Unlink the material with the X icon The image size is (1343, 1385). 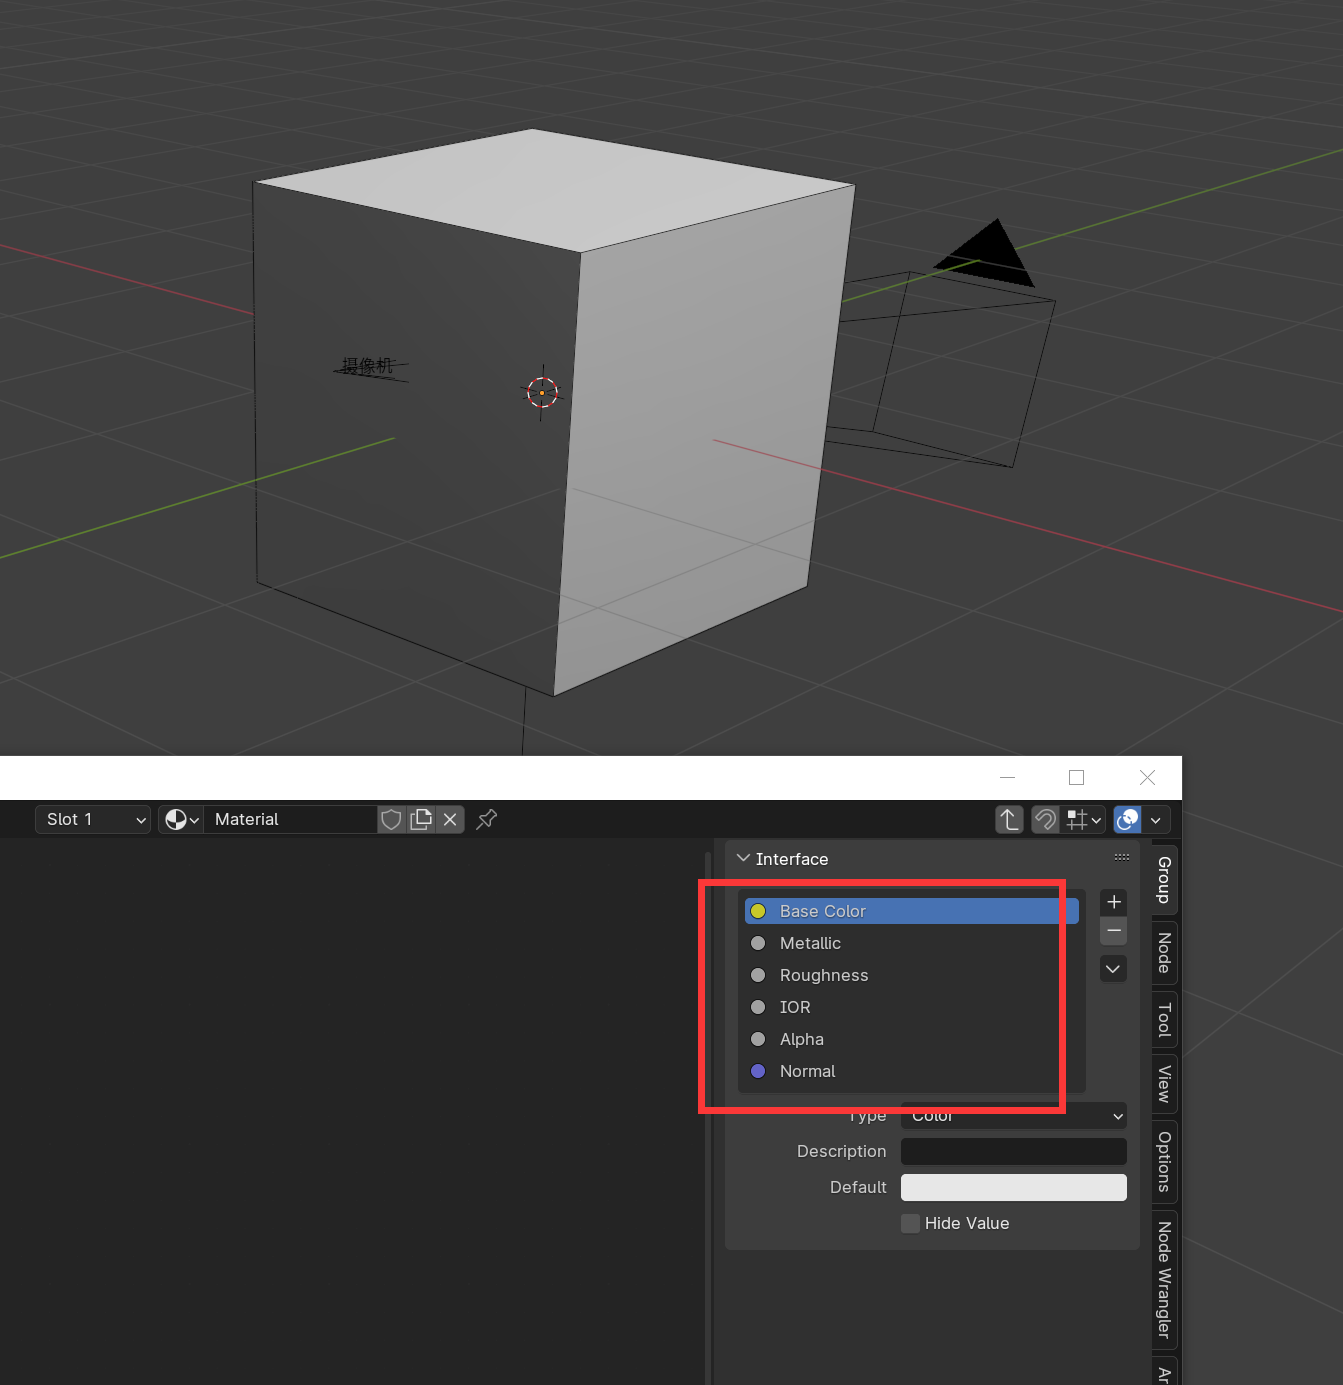click(450, 820)
